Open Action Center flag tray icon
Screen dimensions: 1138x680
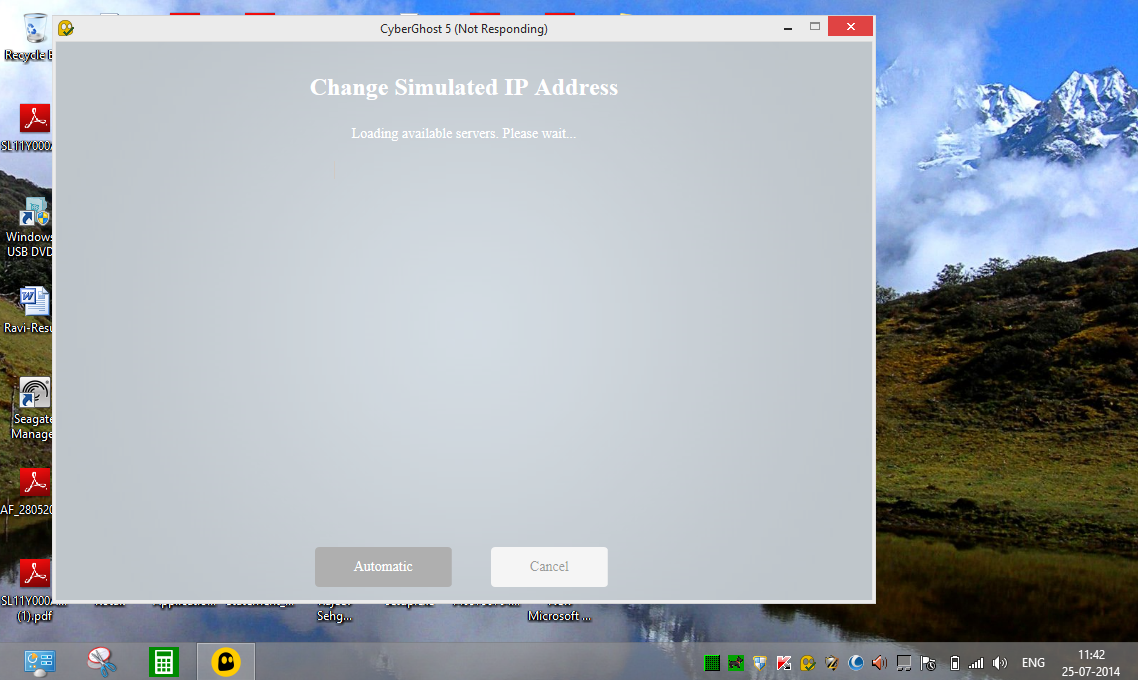click(928, 663)
